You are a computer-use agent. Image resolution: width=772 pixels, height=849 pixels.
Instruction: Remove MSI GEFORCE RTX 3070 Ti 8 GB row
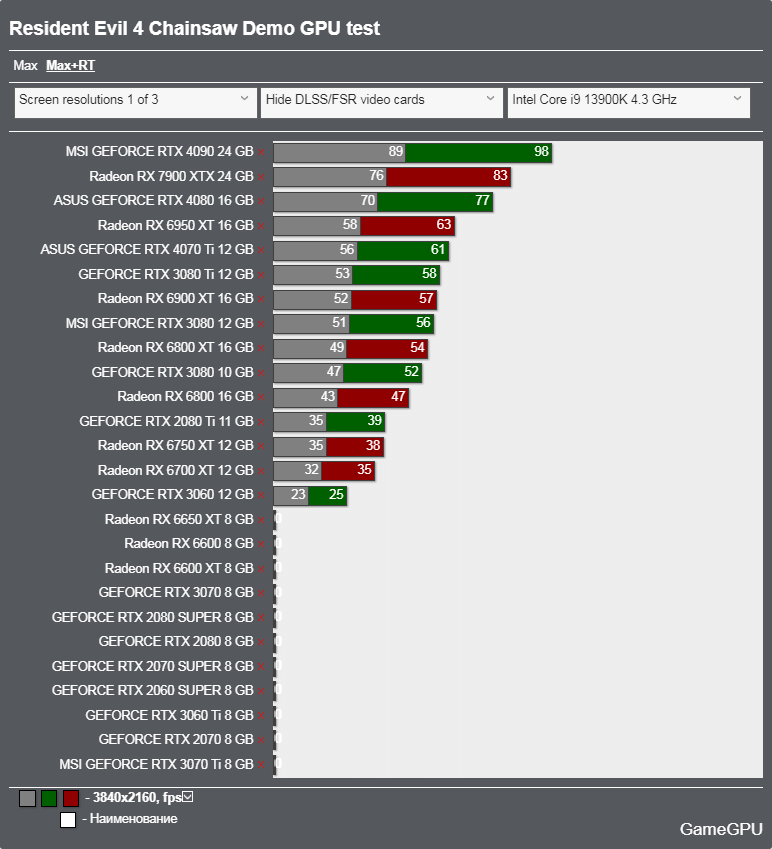pos(261,765)
